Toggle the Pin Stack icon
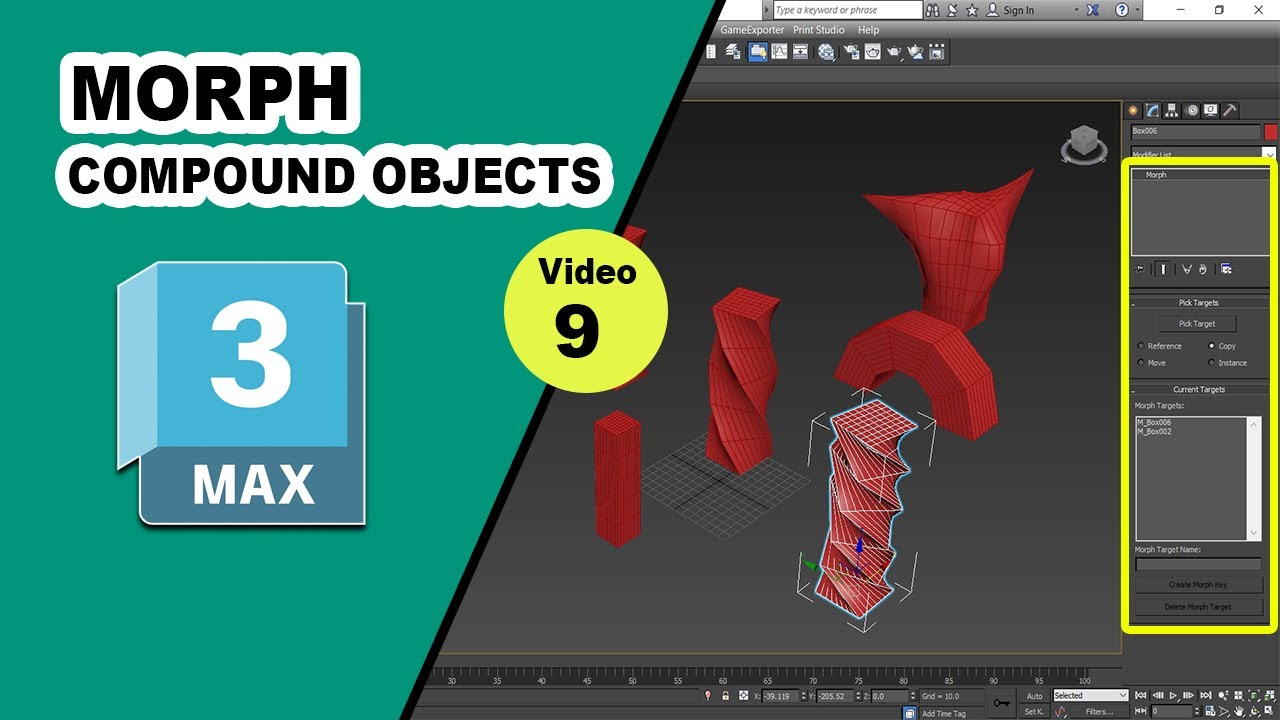 1141,269
